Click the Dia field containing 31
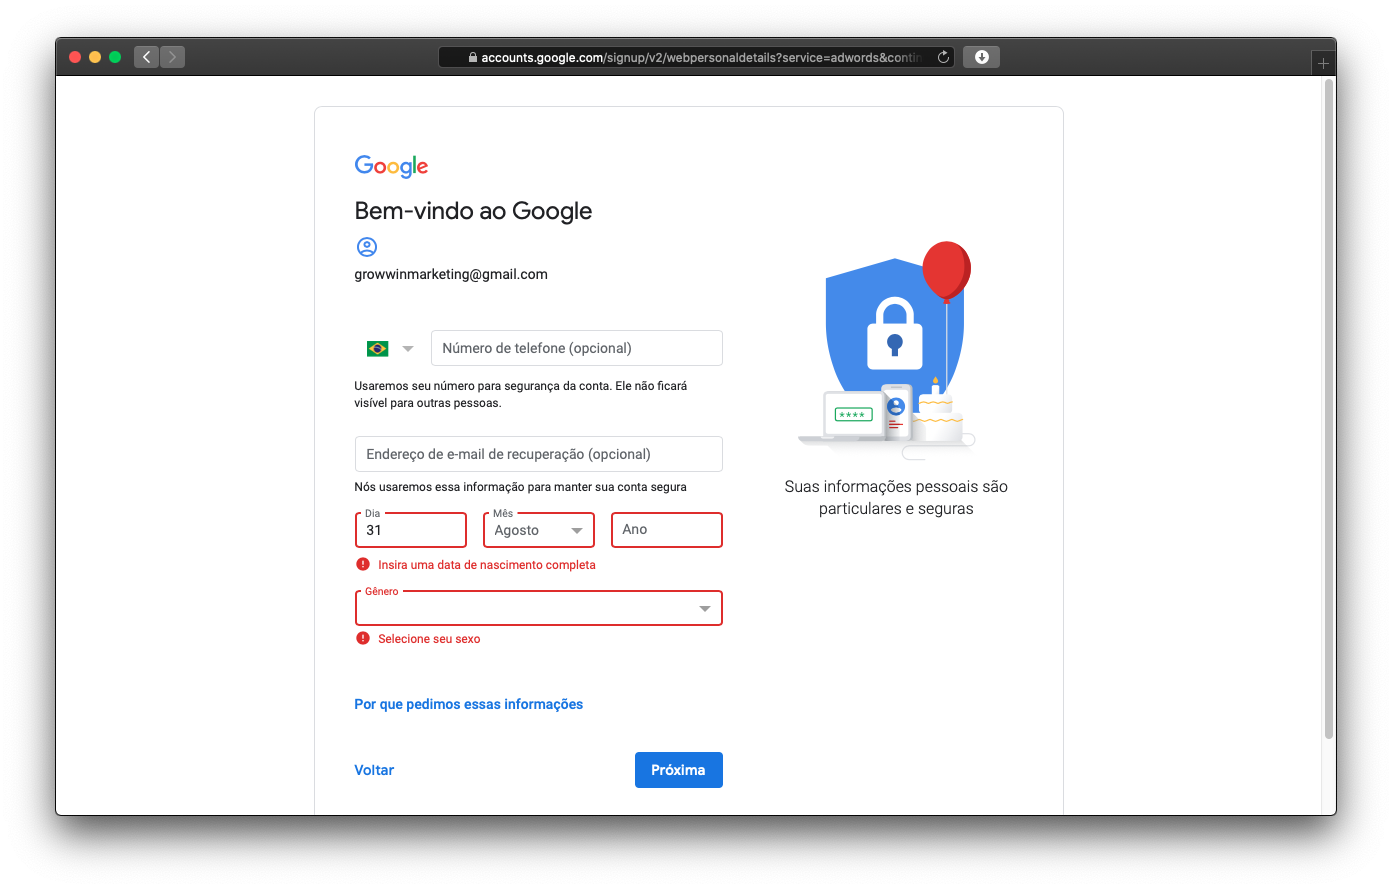The height and width of the screenshot is (889, 1392). pyautogui.click(x=411, y=530)
